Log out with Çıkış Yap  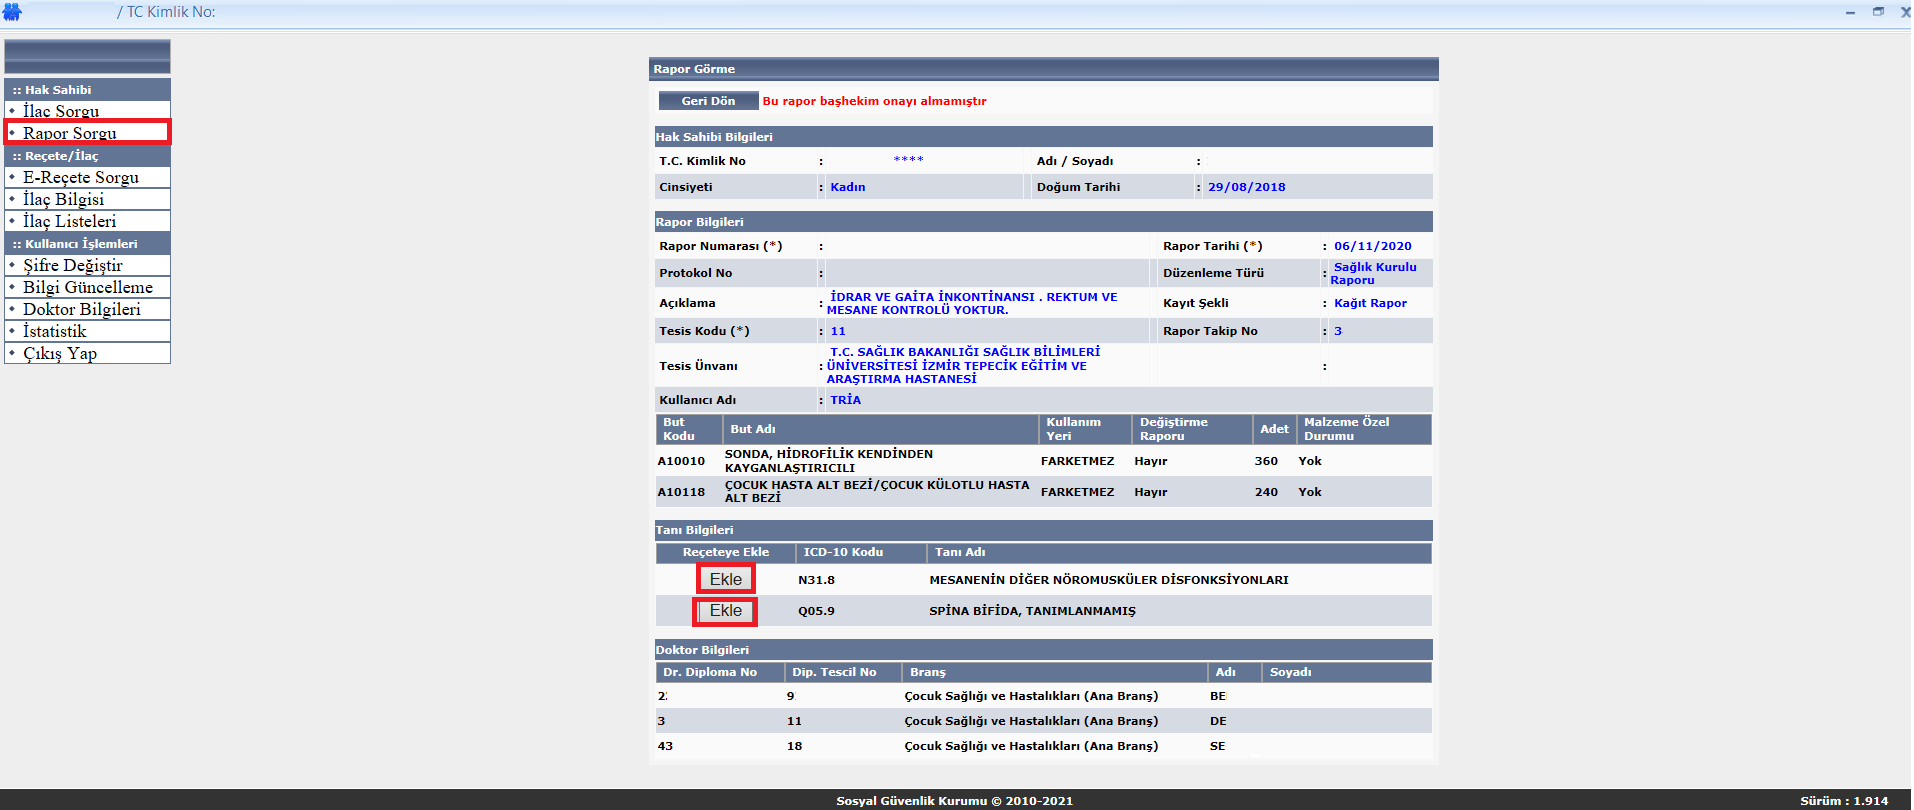[60, 353]
